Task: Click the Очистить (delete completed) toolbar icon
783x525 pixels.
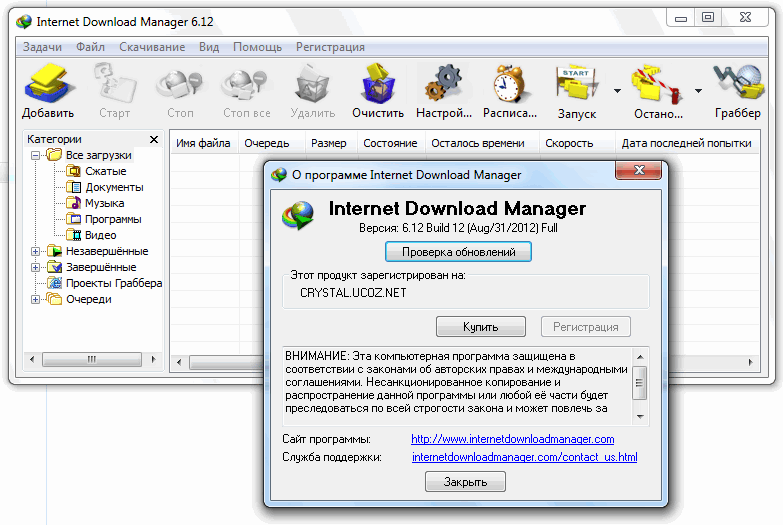Action: pyautogui.click(x=378, y=83)
